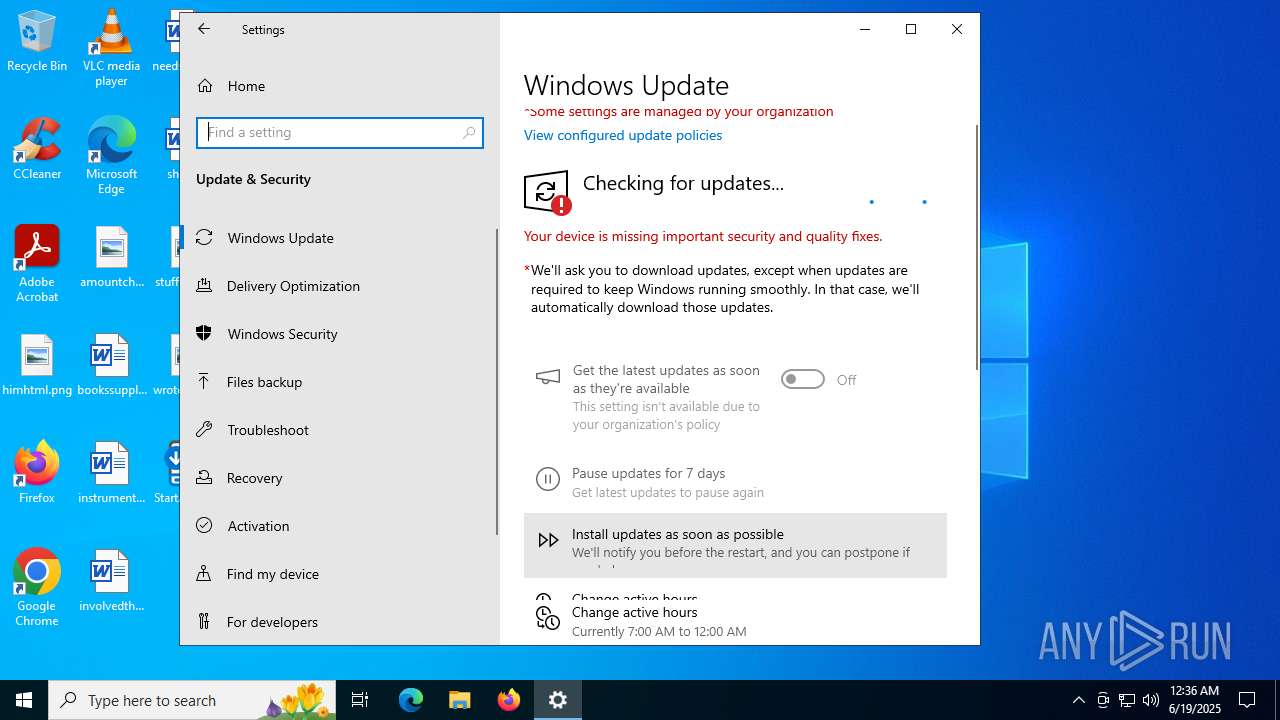Click the network tray icon
This screenshot has width=1280, height=720.
click(1127, 700)
